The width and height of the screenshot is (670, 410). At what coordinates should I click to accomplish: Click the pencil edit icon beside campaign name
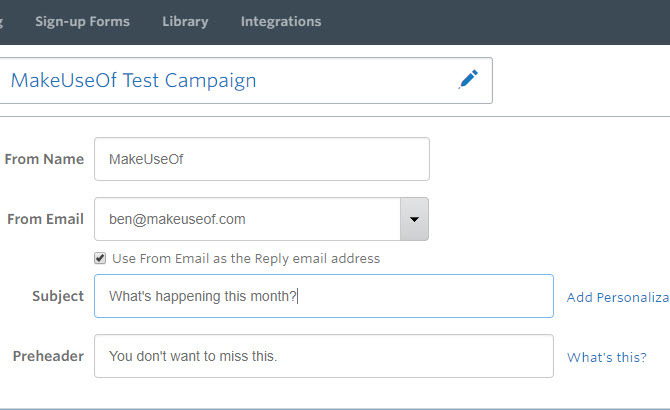(468, 79)
